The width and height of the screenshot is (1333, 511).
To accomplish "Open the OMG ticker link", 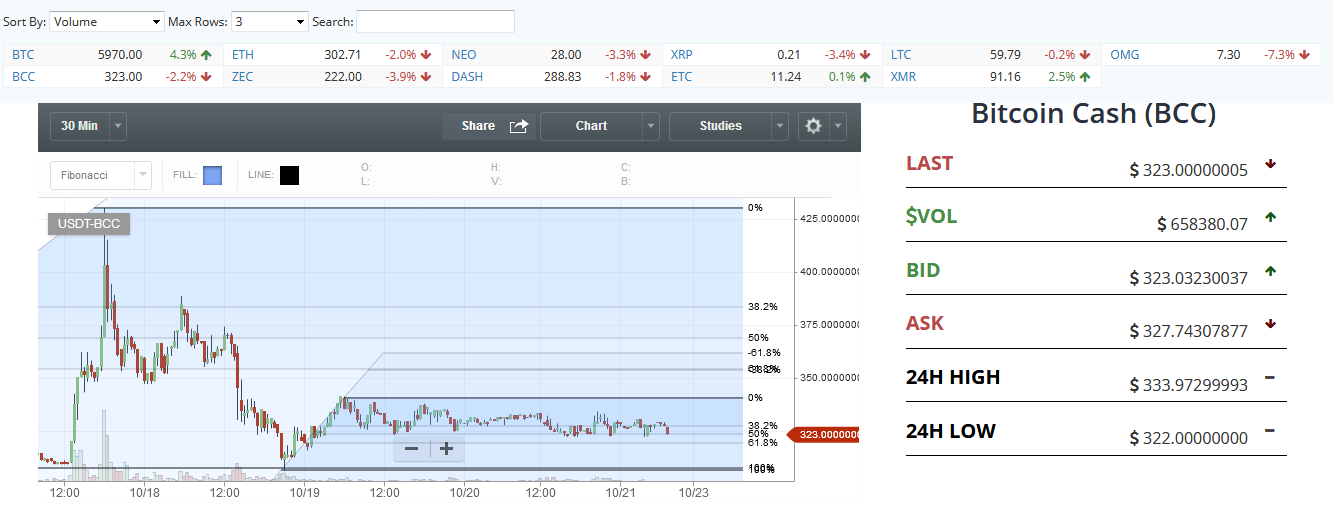I will (1125, 55).
